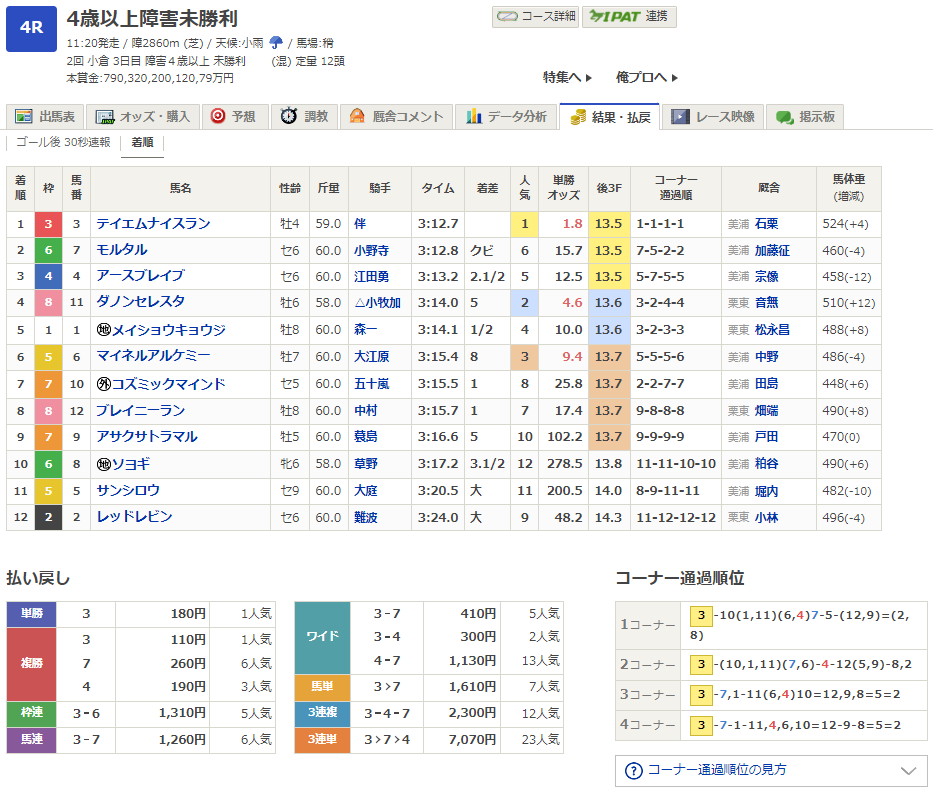The image size is (933, 796).
Task: Click the 掲示板 speech bubble icon
Action: point(784,117)
